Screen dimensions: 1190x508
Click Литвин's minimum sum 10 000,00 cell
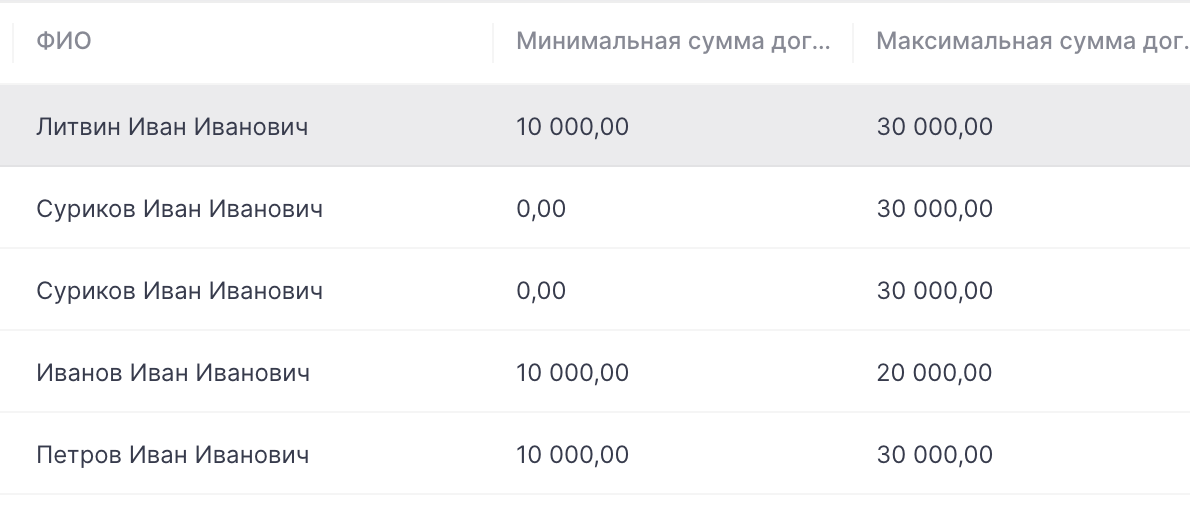point(573,127)
